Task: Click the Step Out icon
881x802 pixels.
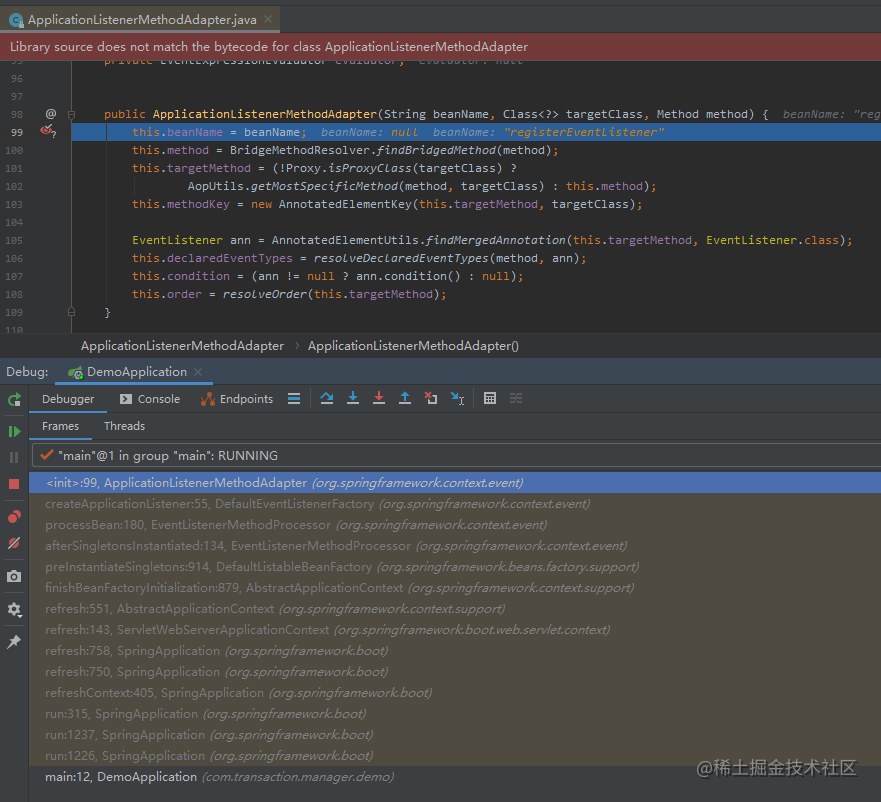Action: 405,398
